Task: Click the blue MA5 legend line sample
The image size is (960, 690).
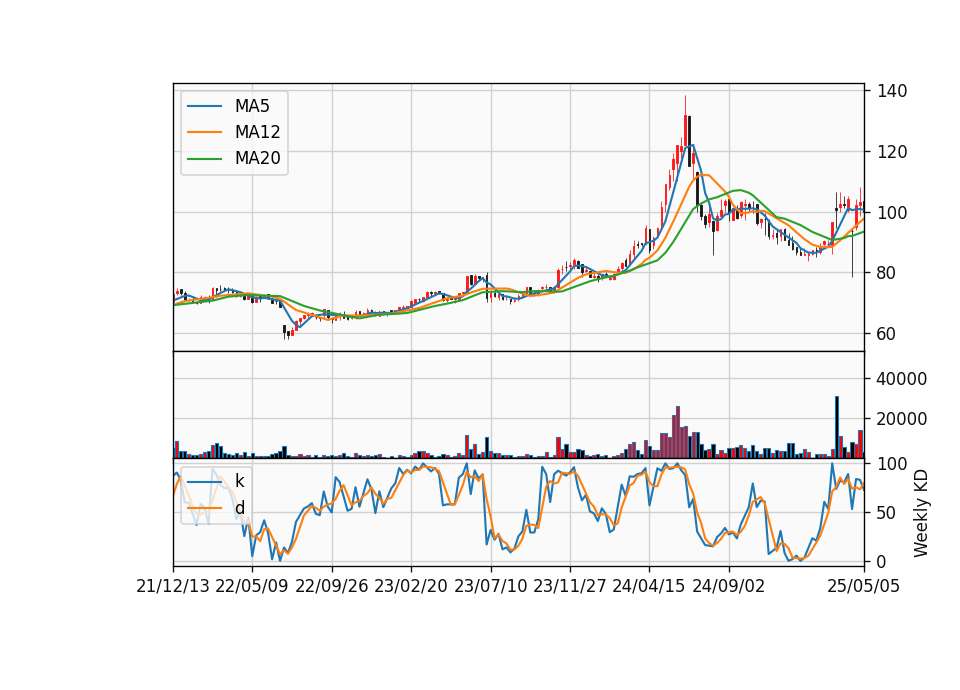Action: [204, 106]
